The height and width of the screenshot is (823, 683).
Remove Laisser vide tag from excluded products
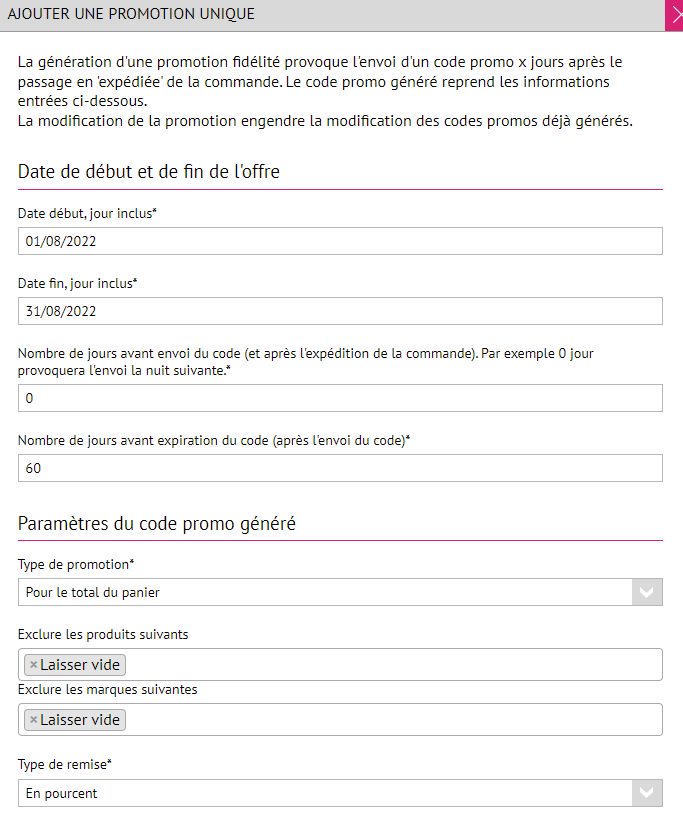point(33,665)
